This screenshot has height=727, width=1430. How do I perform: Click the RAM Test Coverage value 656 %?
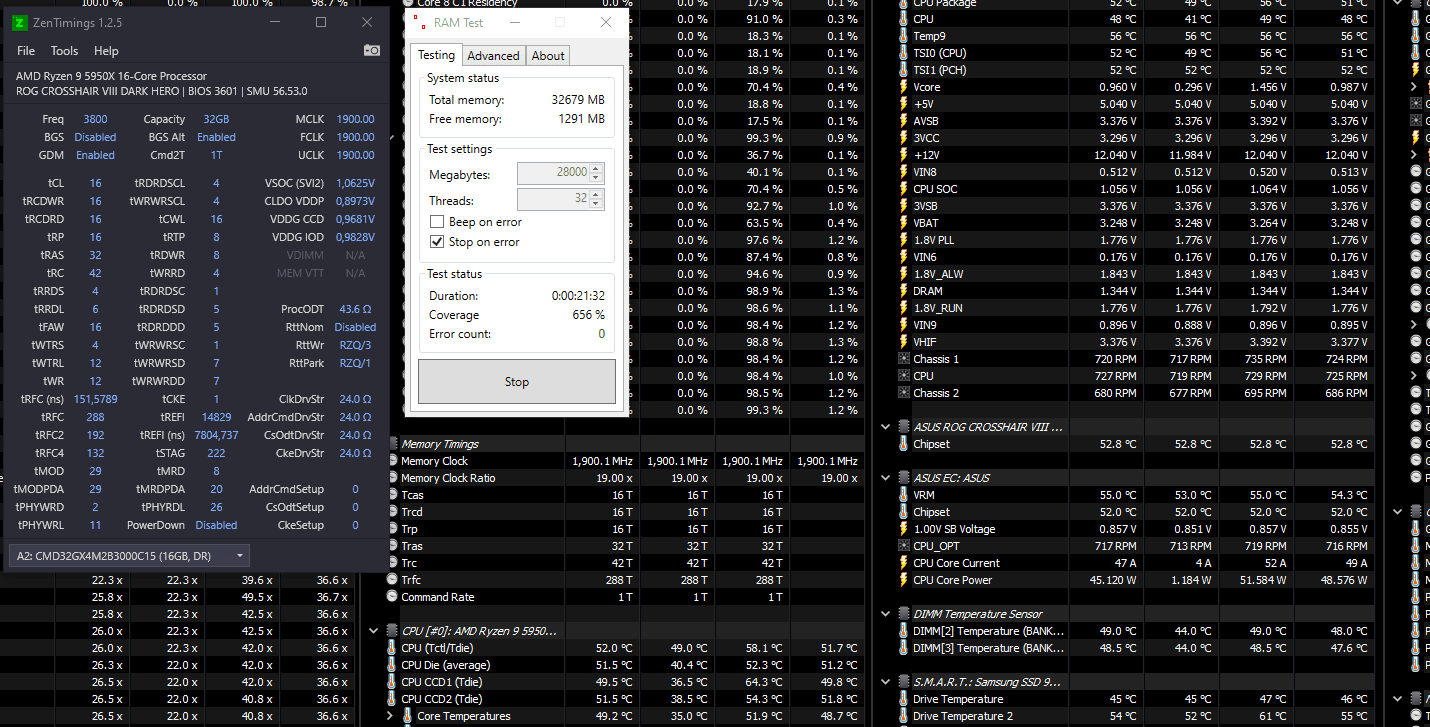click(588, 315)
